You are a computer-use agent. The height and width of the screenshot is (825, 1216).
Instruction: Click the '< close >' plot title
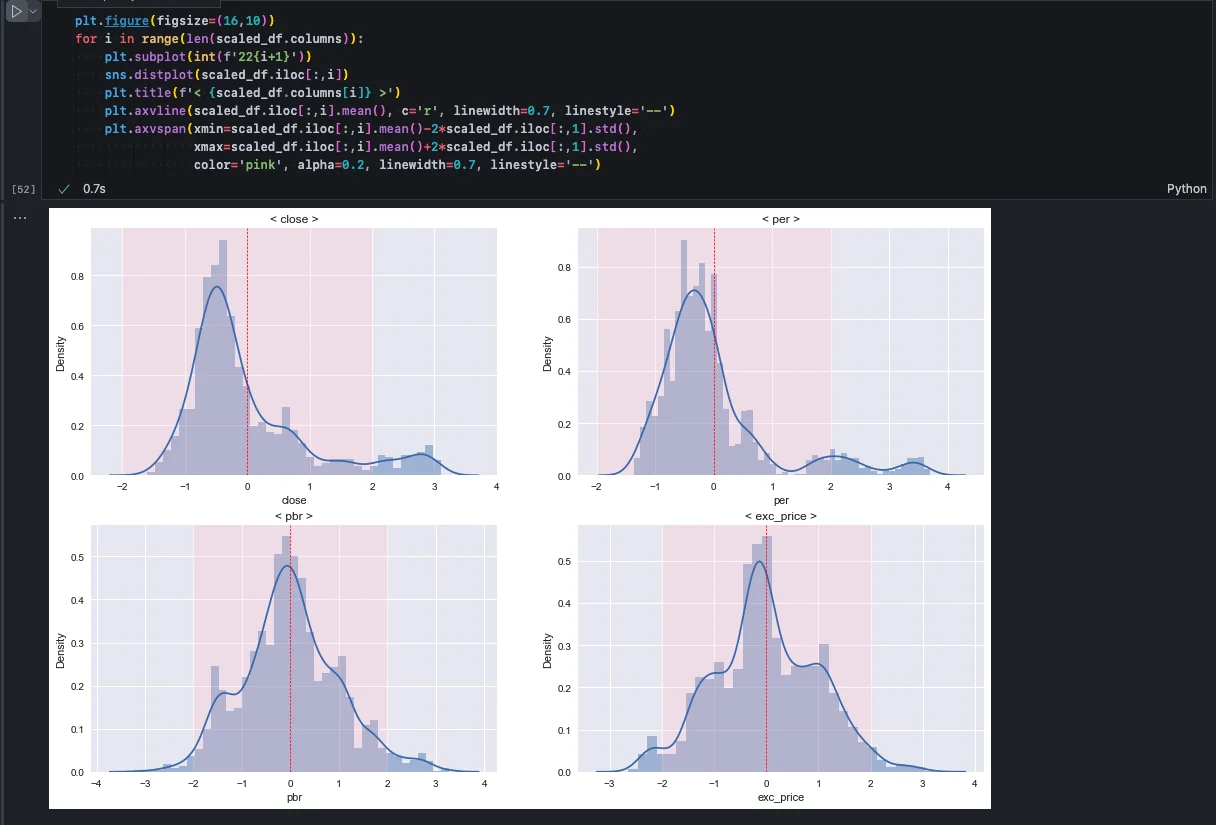(x=294, y=219)
